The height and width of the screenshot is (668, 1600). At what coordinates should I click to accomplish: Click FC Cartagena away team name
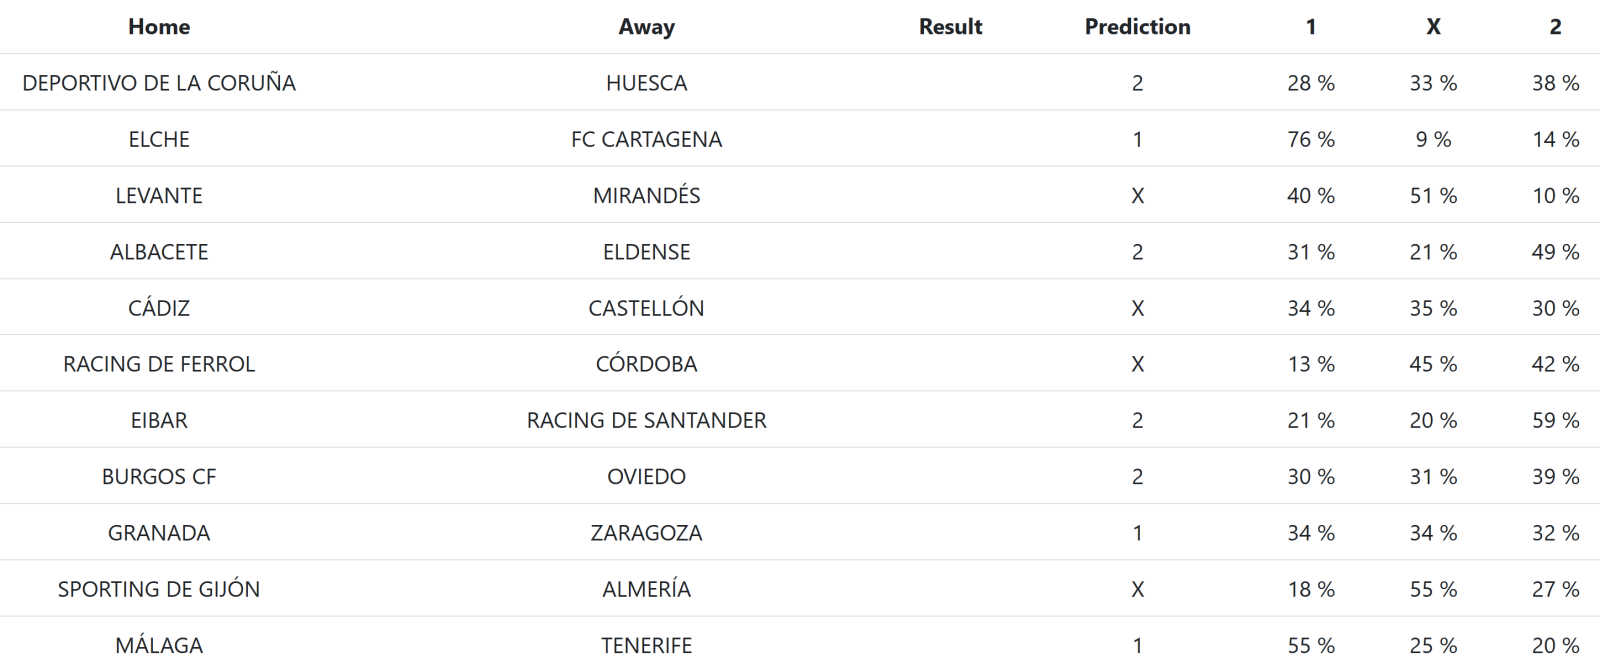pyautogui.click(x=646, y=139)
